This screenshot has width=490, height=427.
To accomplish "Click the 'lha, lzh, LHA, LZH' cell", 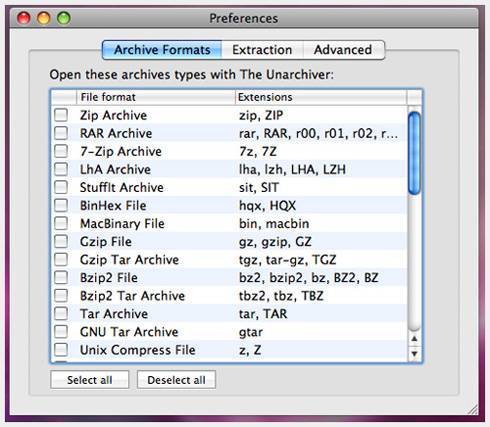I will pyautogui.click(x=292, y=169).
